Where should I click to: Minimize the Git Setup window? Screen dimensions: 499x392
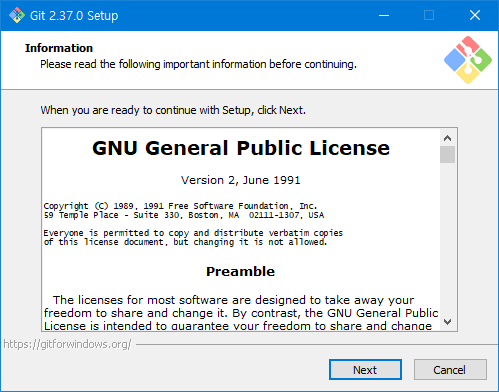pos(384,15)
